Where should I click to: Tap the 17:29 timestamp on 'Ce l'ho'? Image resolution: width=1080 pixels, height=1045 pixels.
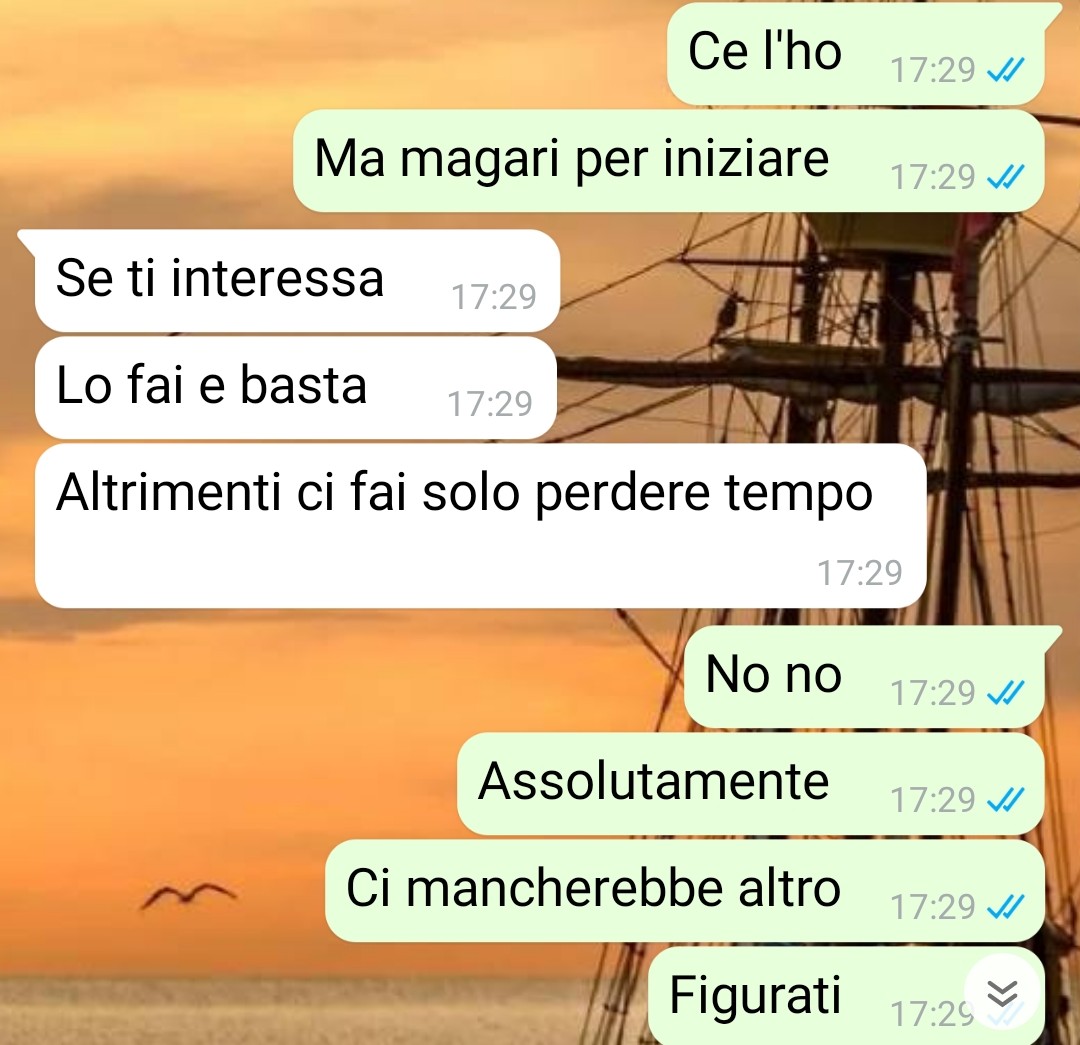(933, 70)
